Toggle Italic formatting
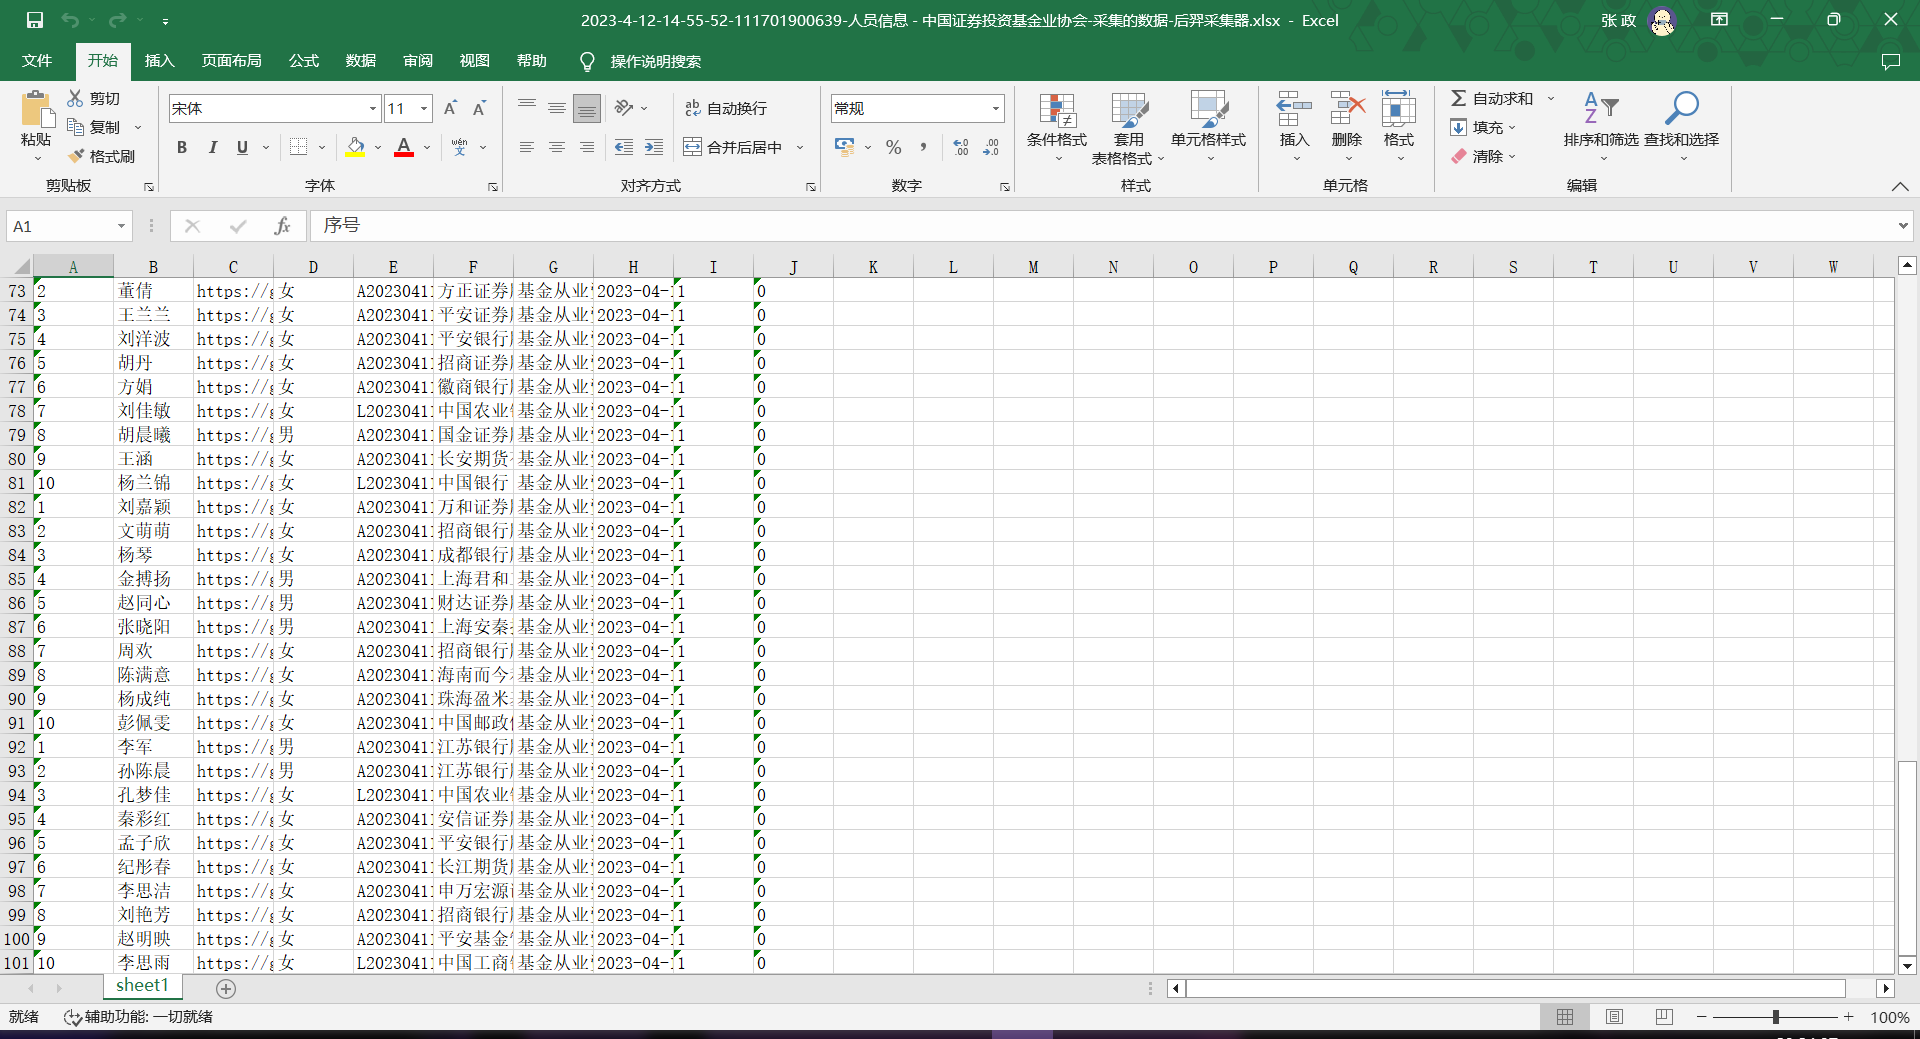The image size is (1920, 1039). click(212, 147)
